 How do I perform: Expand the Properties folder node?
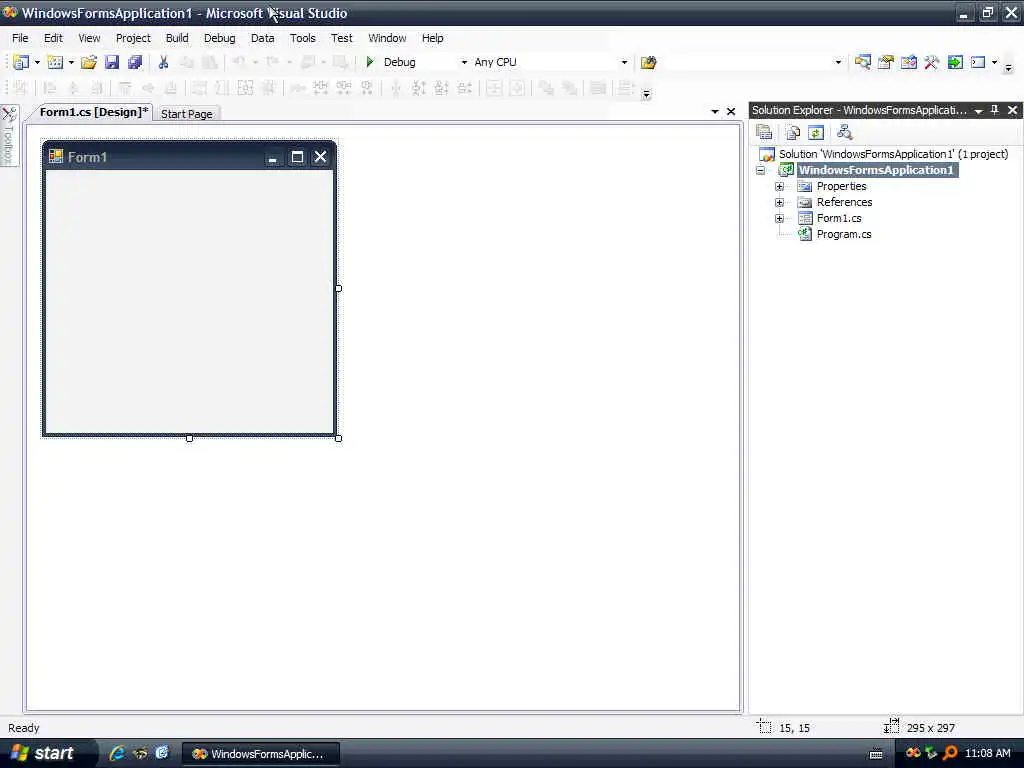click(x=779, y=186)
